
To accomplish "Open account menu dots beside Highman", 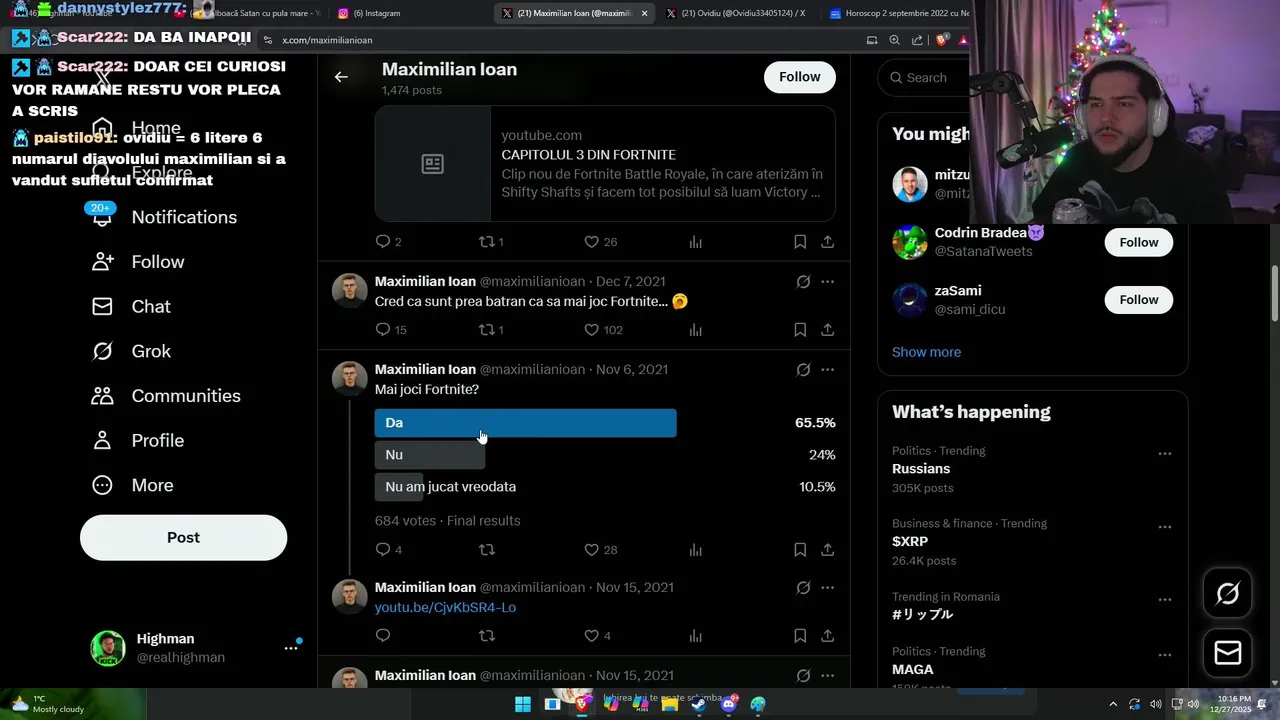I will point(291,648).
